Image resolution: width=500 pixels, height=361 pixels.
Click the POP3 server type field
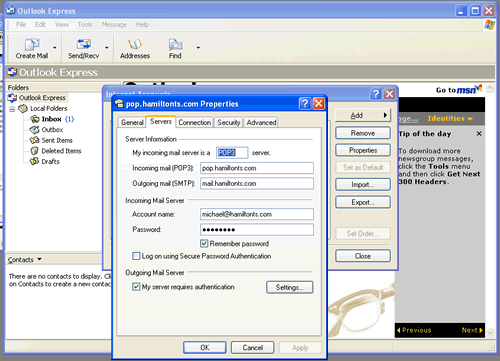click(x=232, y=153)
